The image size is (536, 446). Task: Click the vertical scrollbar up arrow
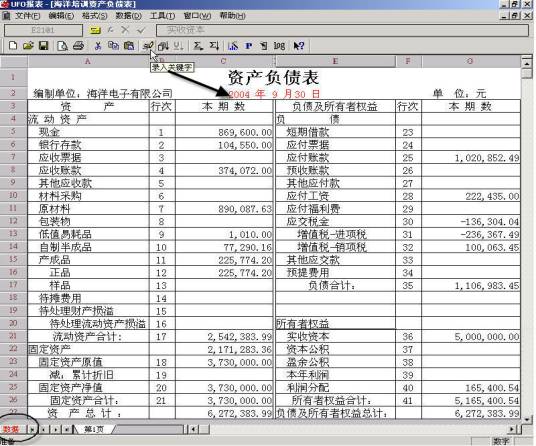(527, 63)
